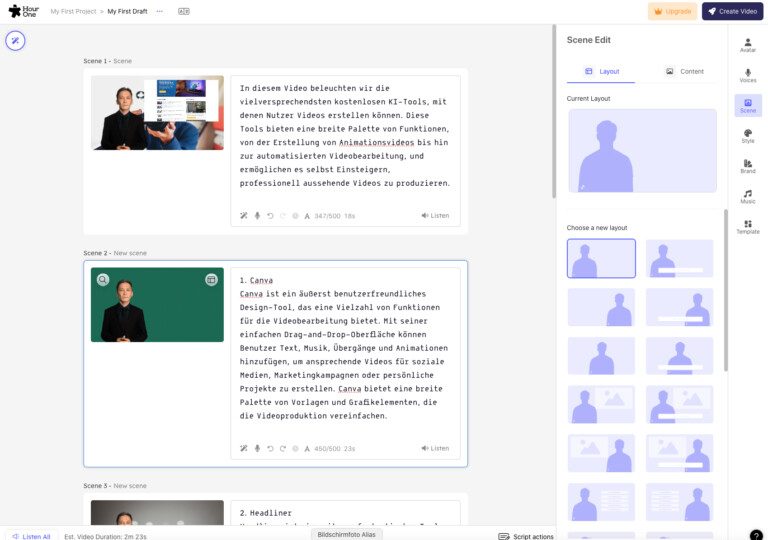Image resolution: width=768 pixels, height=540 pixels.
Task: Click the letter A pronunciation icon in Scene 1
Action: (x=307, y=216)
